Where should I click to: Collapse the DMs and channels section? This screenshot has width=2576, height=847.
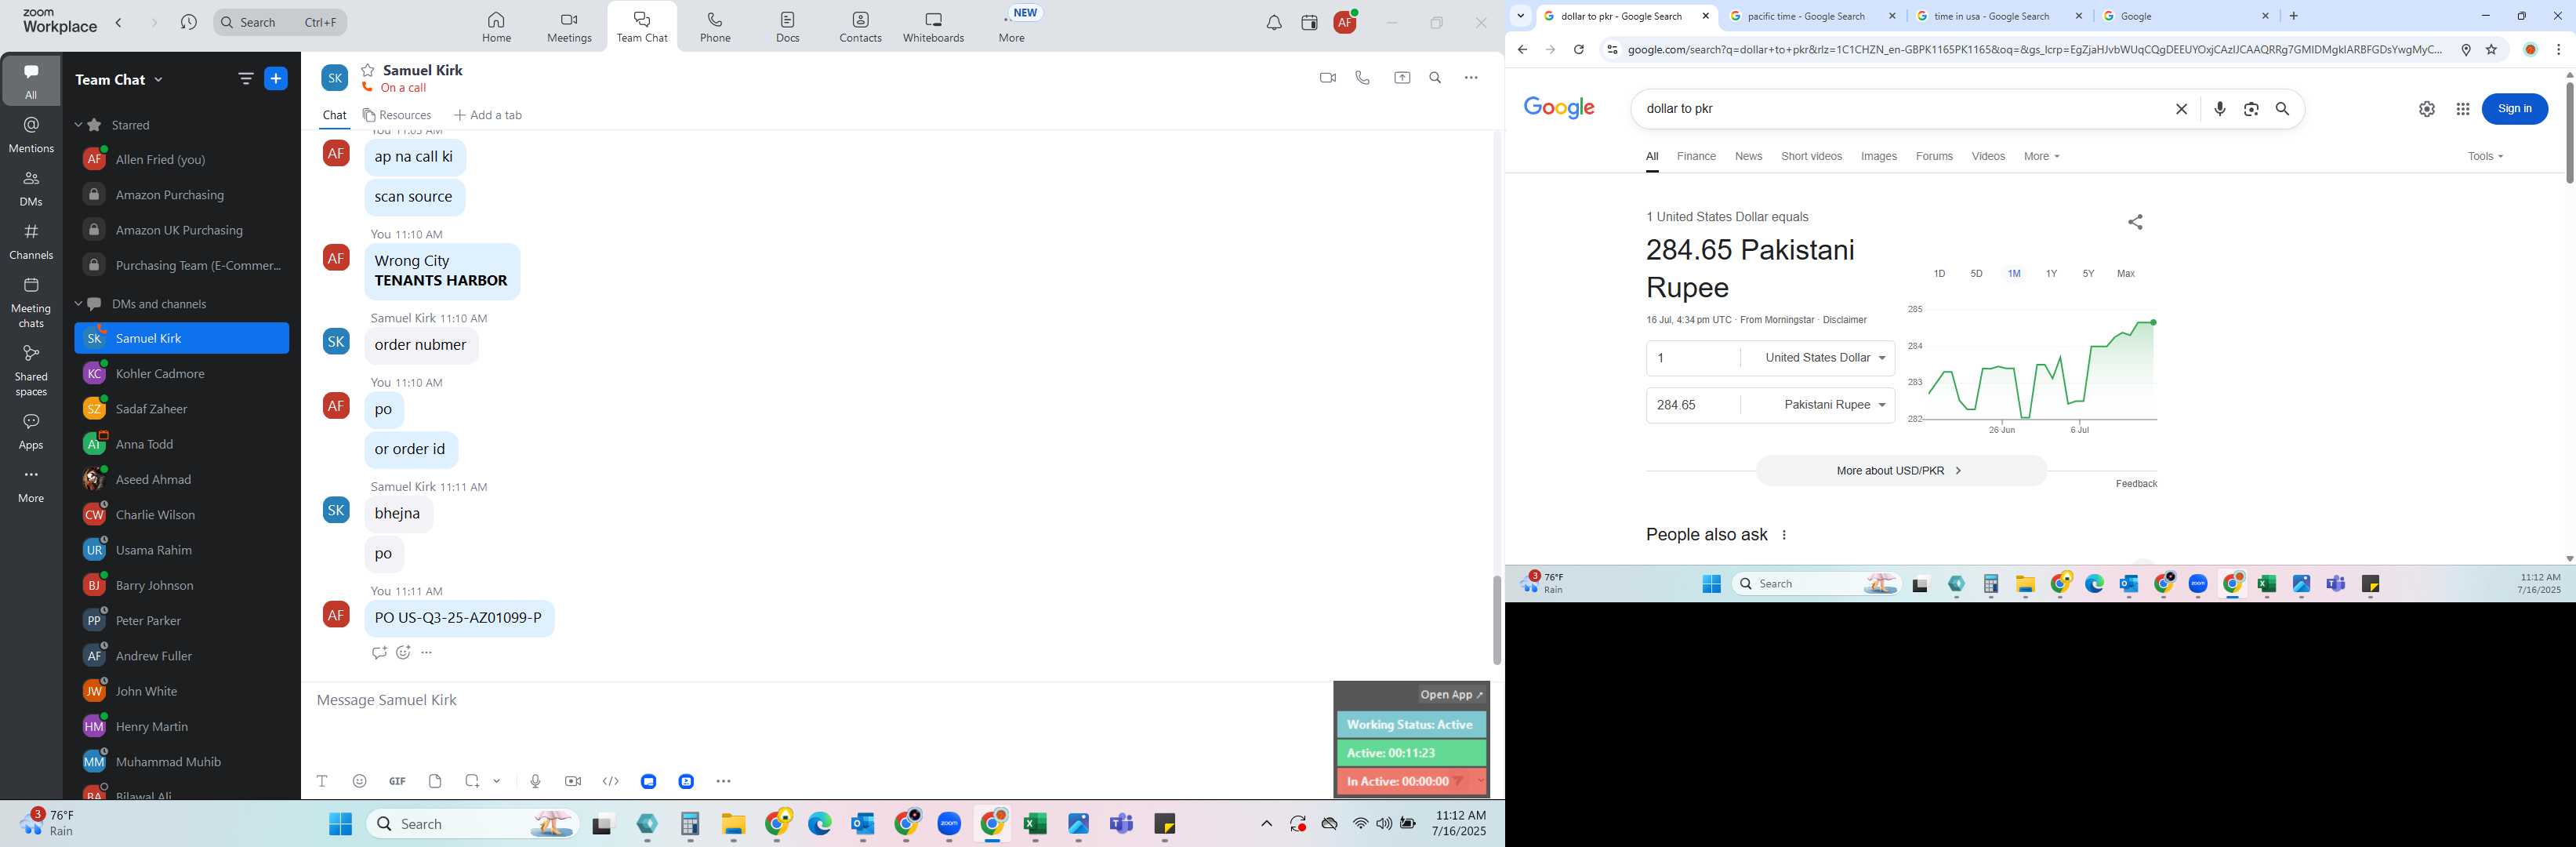[x=79, y=304]
